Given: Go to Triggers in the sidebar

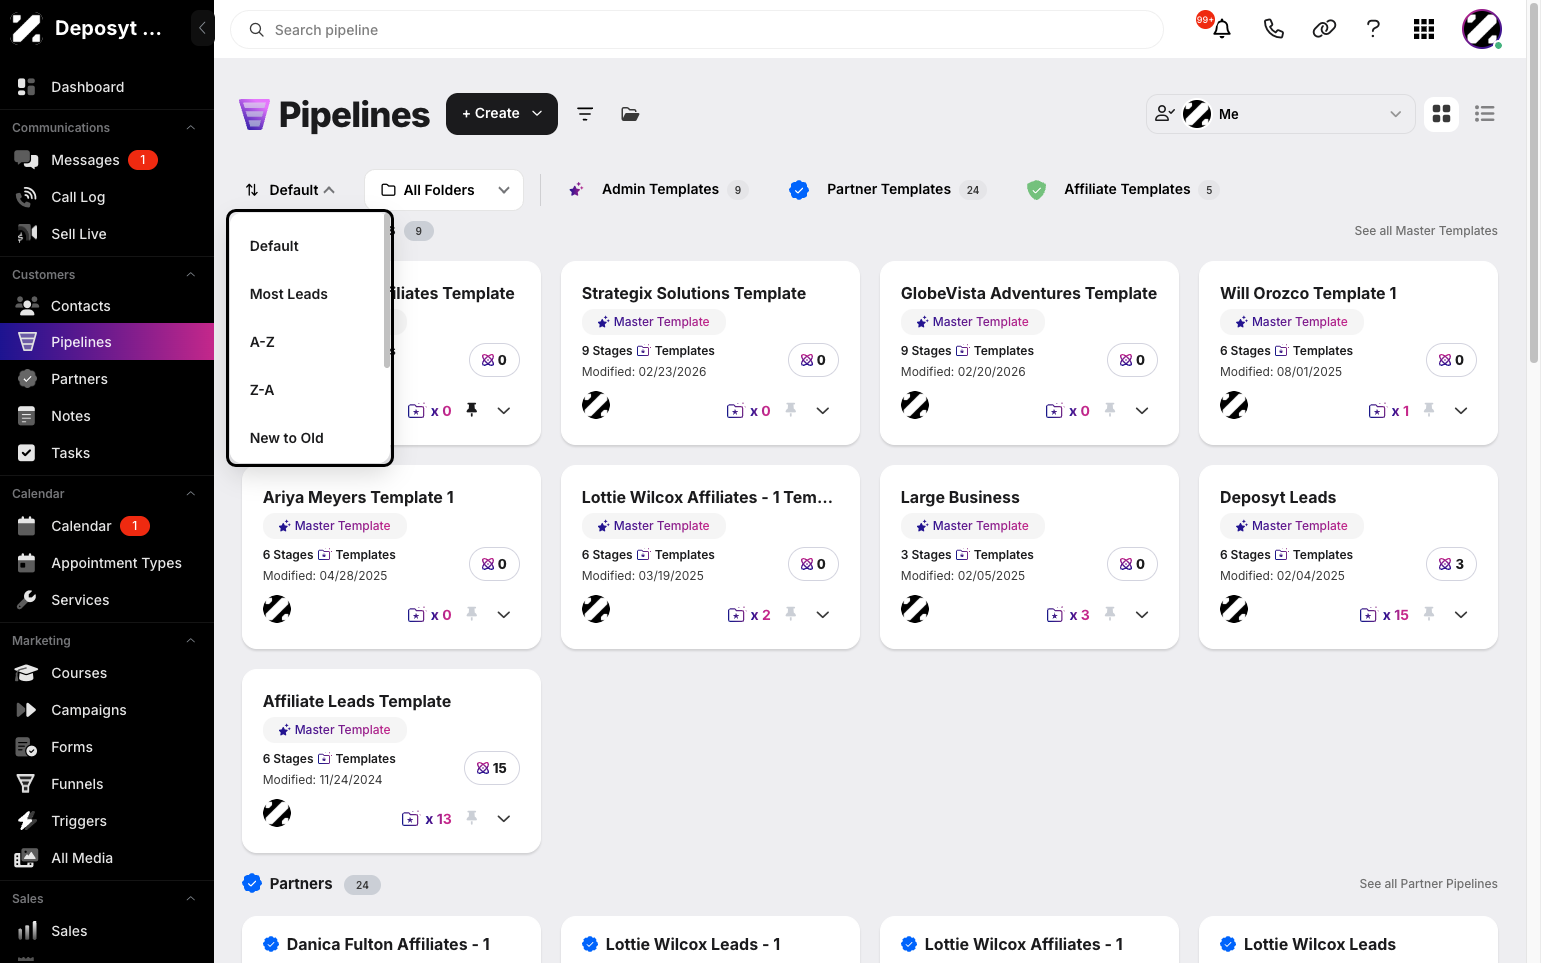Looking at the screenshot, I should click(x=107, y=821).
